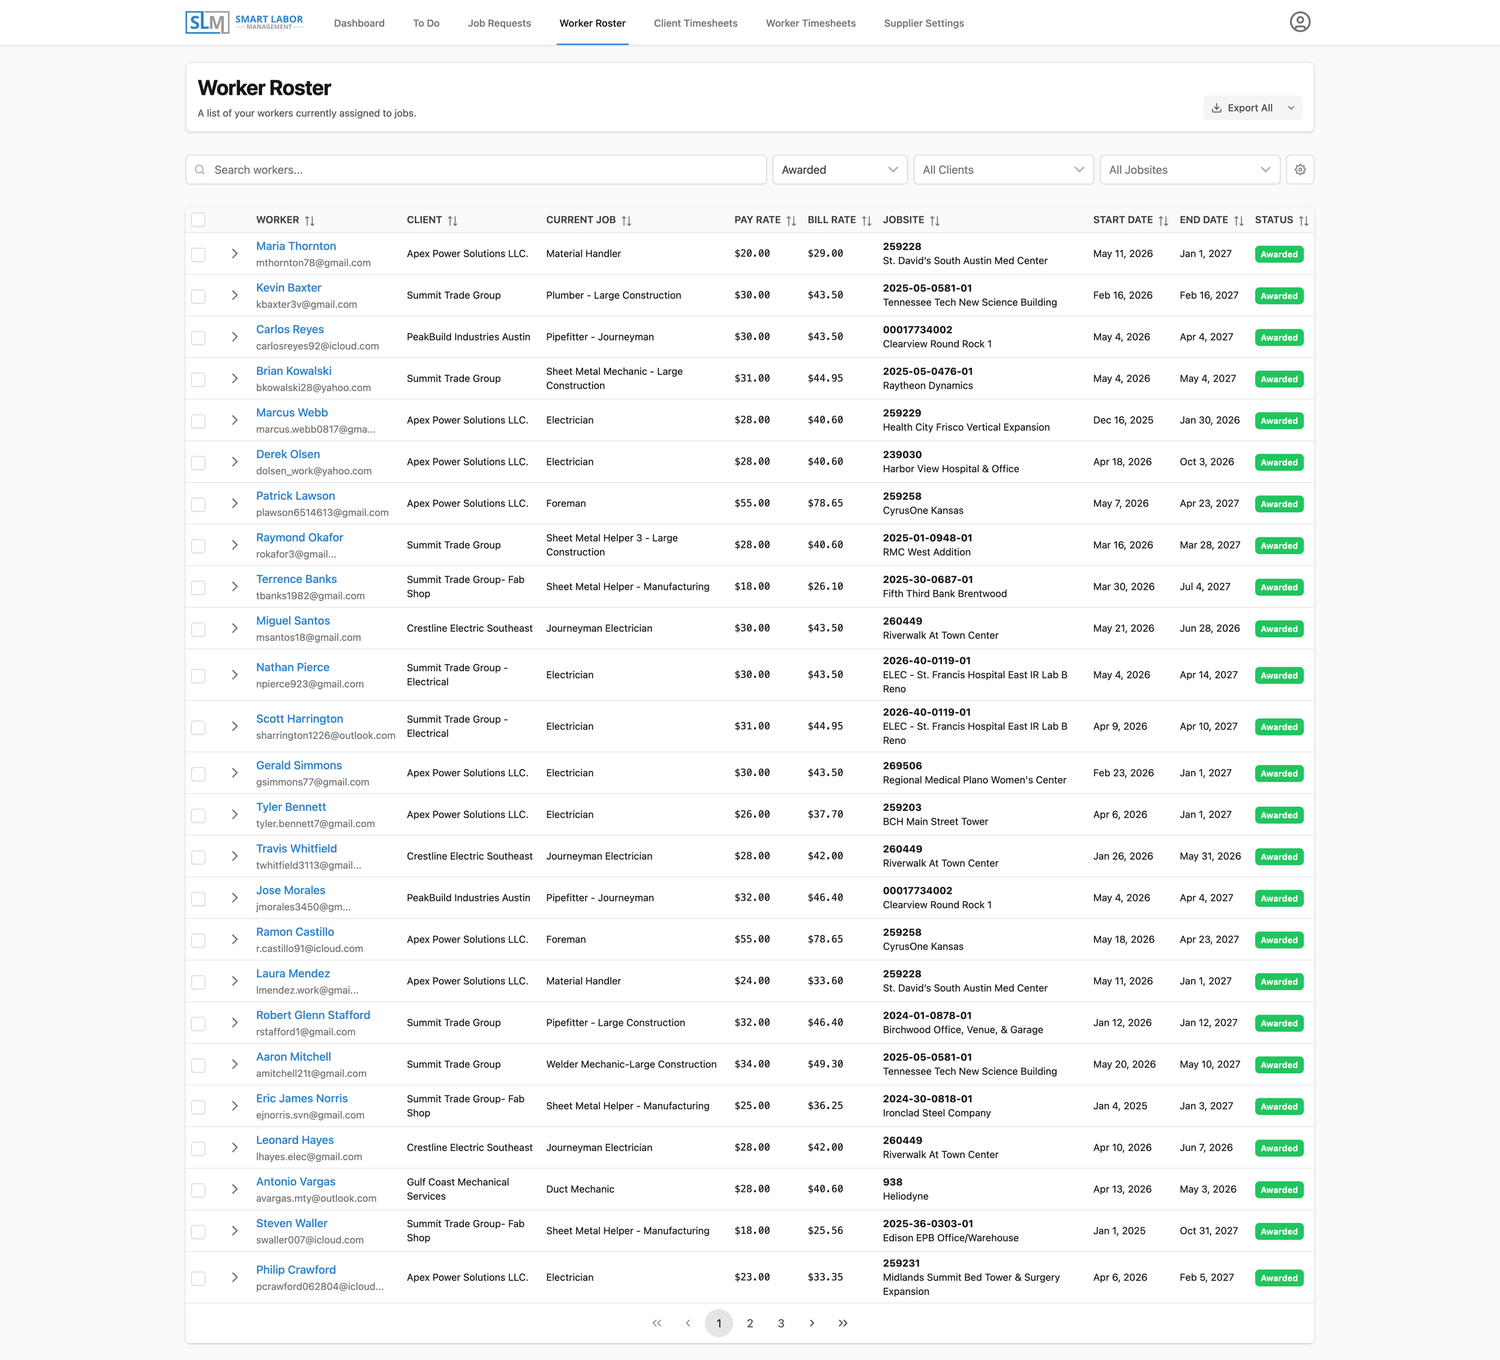The width and height of the screenshot is (1500, 1360).
Task: Open the user profile avatar icon
Action: [1299, 22]
